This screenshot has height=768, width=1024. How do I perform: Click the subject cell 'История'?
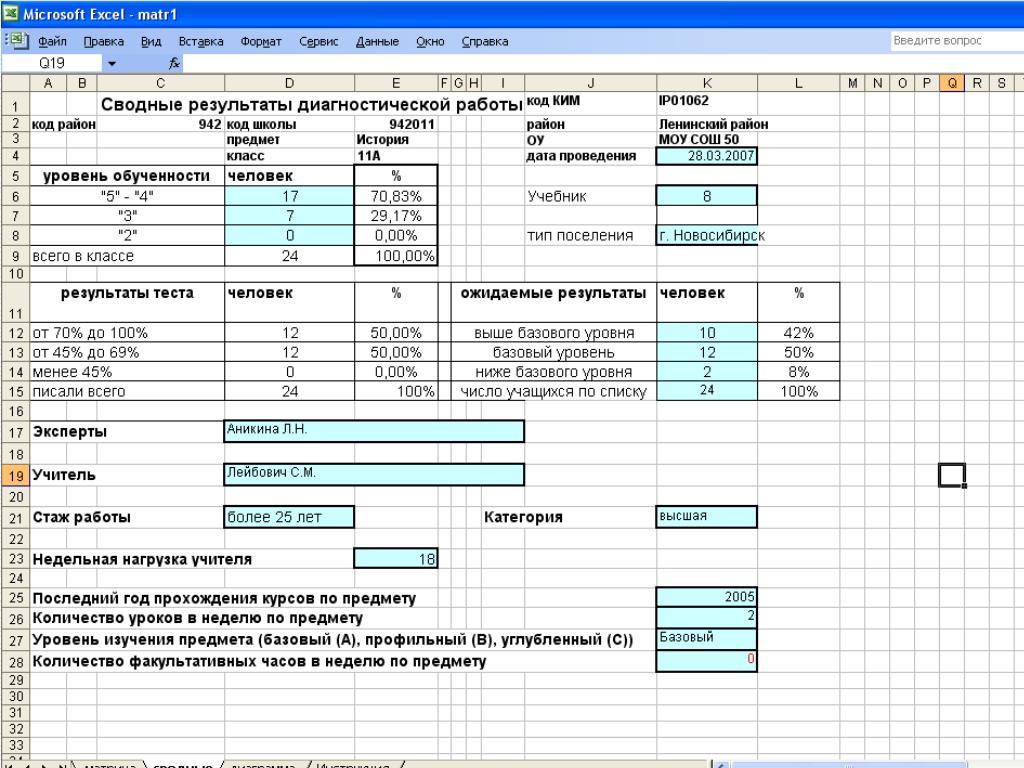(x=396, y=139)
